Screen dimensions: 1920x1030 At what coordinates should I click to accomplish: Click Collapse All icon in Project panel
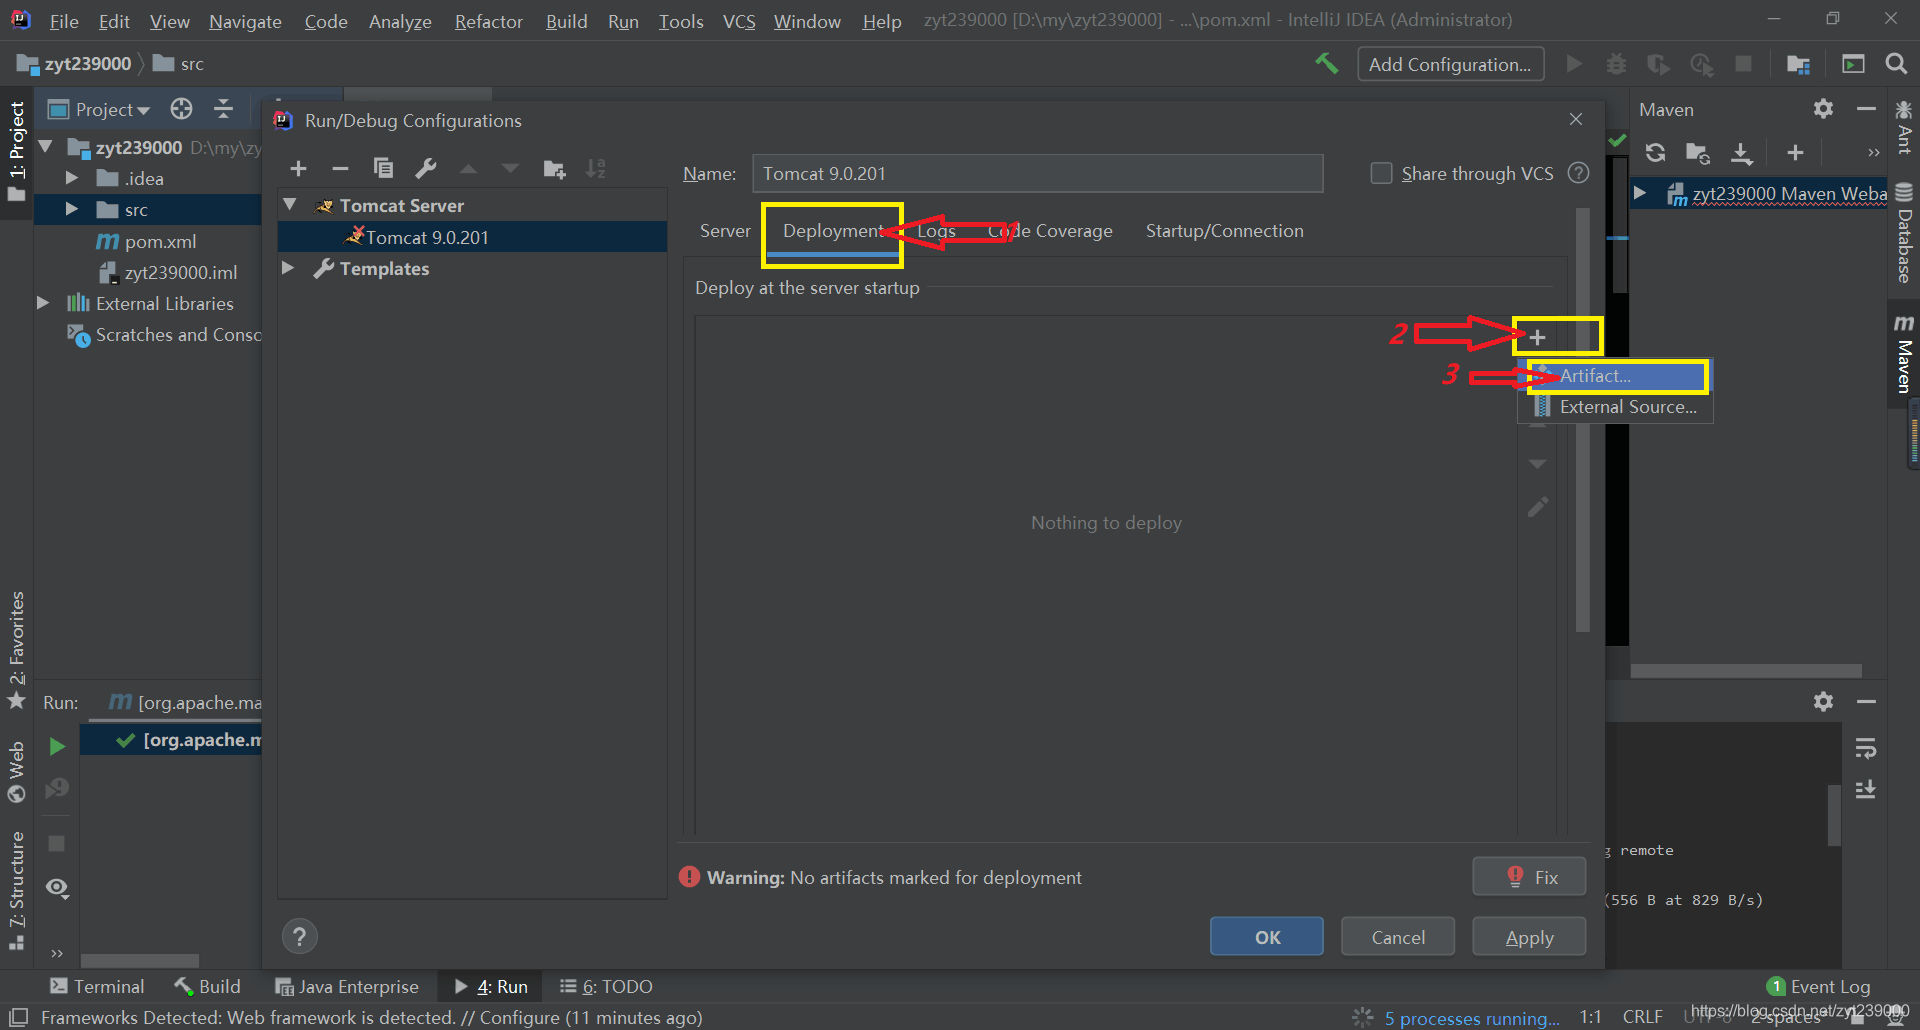coord(224,109)
